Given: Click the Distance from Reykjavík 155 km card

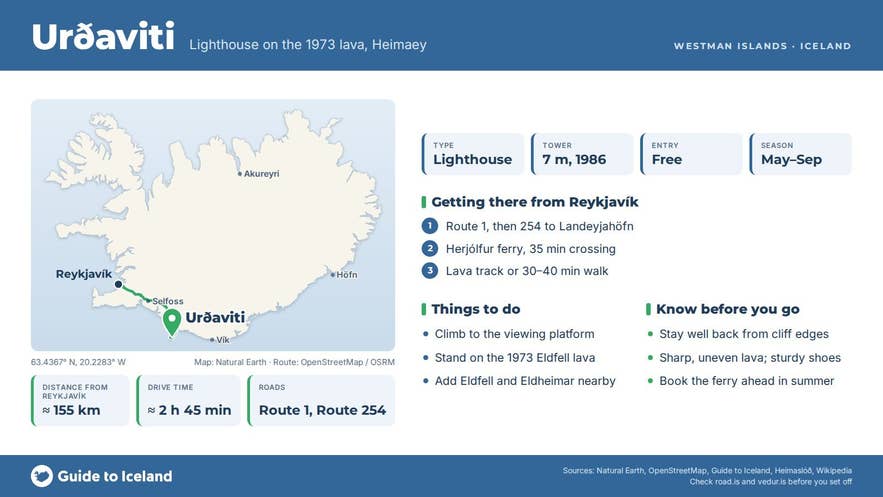Looking at the screenshot, I should point(81,401).
